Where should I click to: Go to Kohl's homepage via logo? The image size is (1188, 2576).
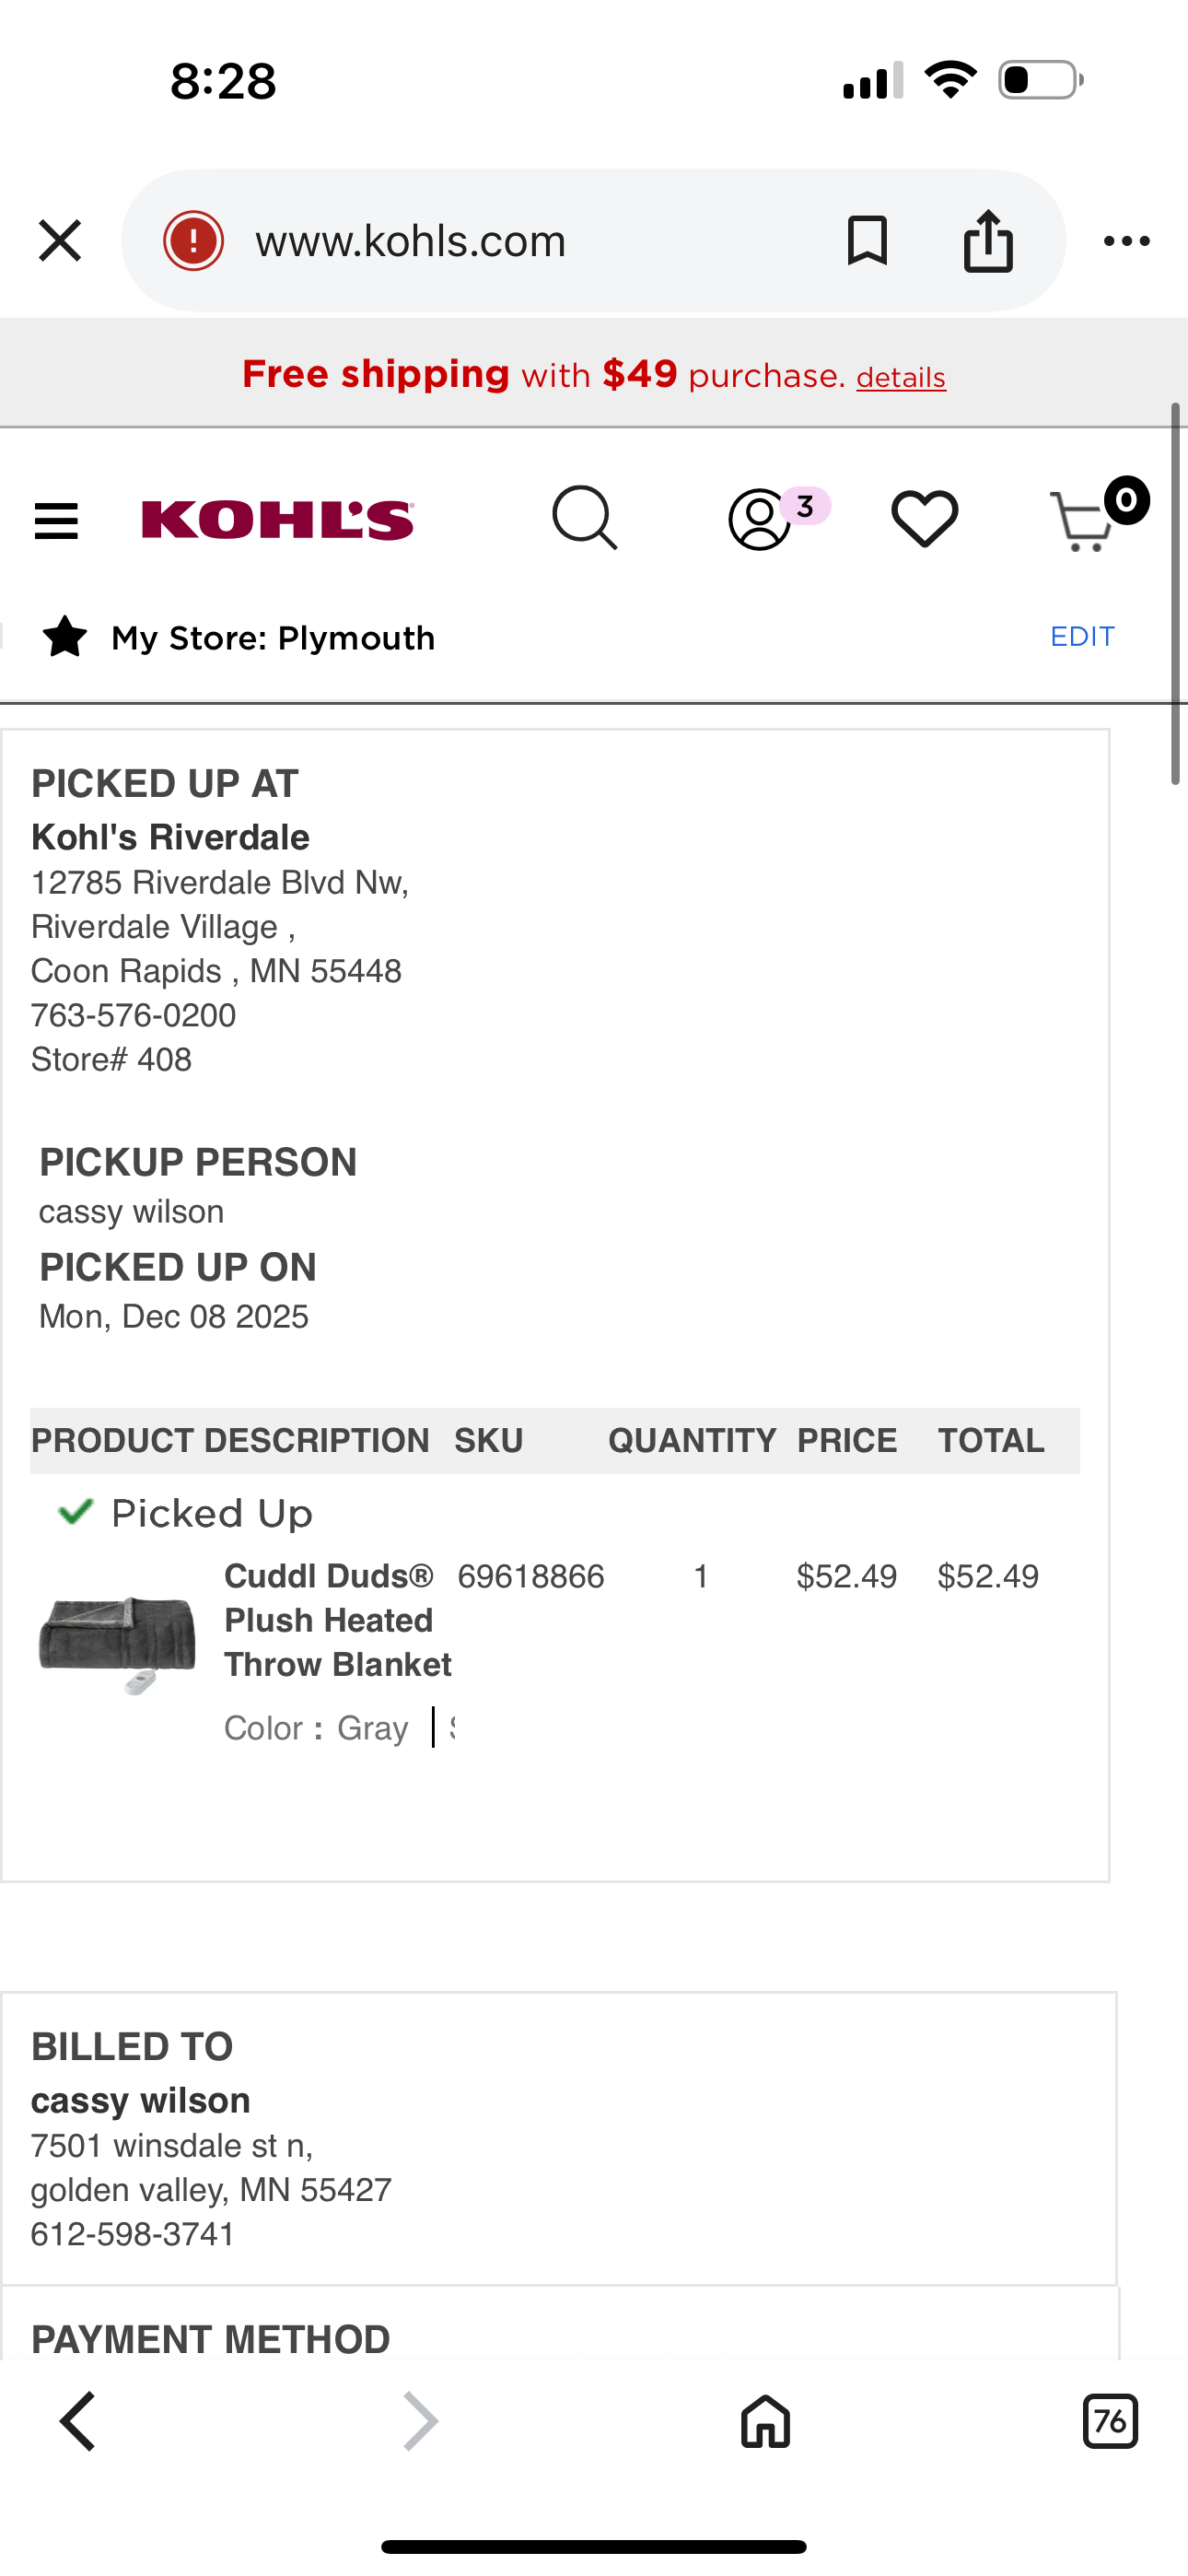coord(277,520)
